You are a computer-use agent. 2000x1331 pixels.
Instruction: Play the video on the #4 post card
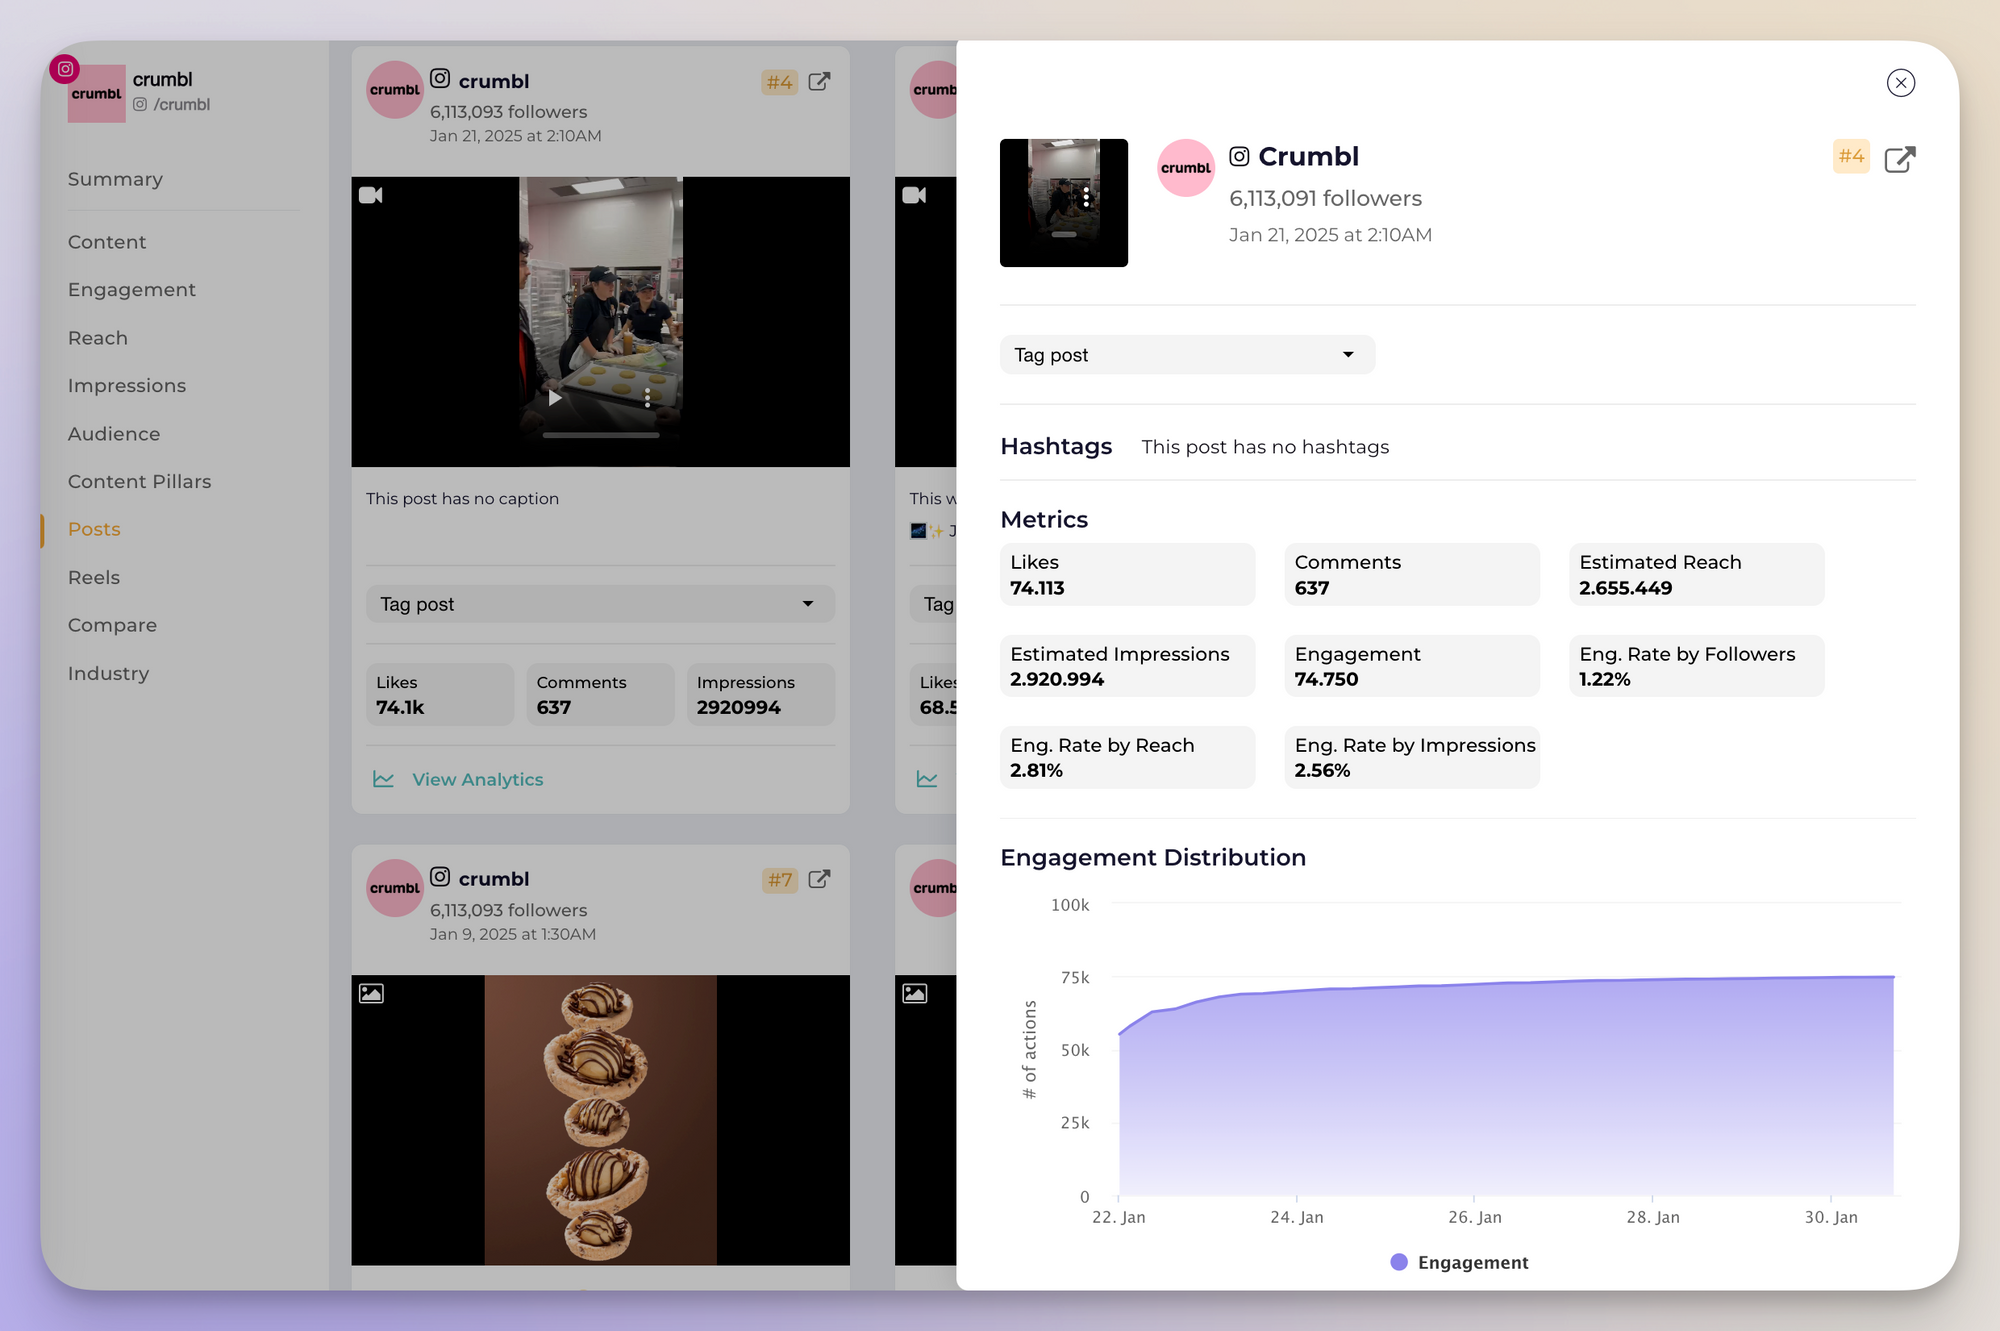554,398
